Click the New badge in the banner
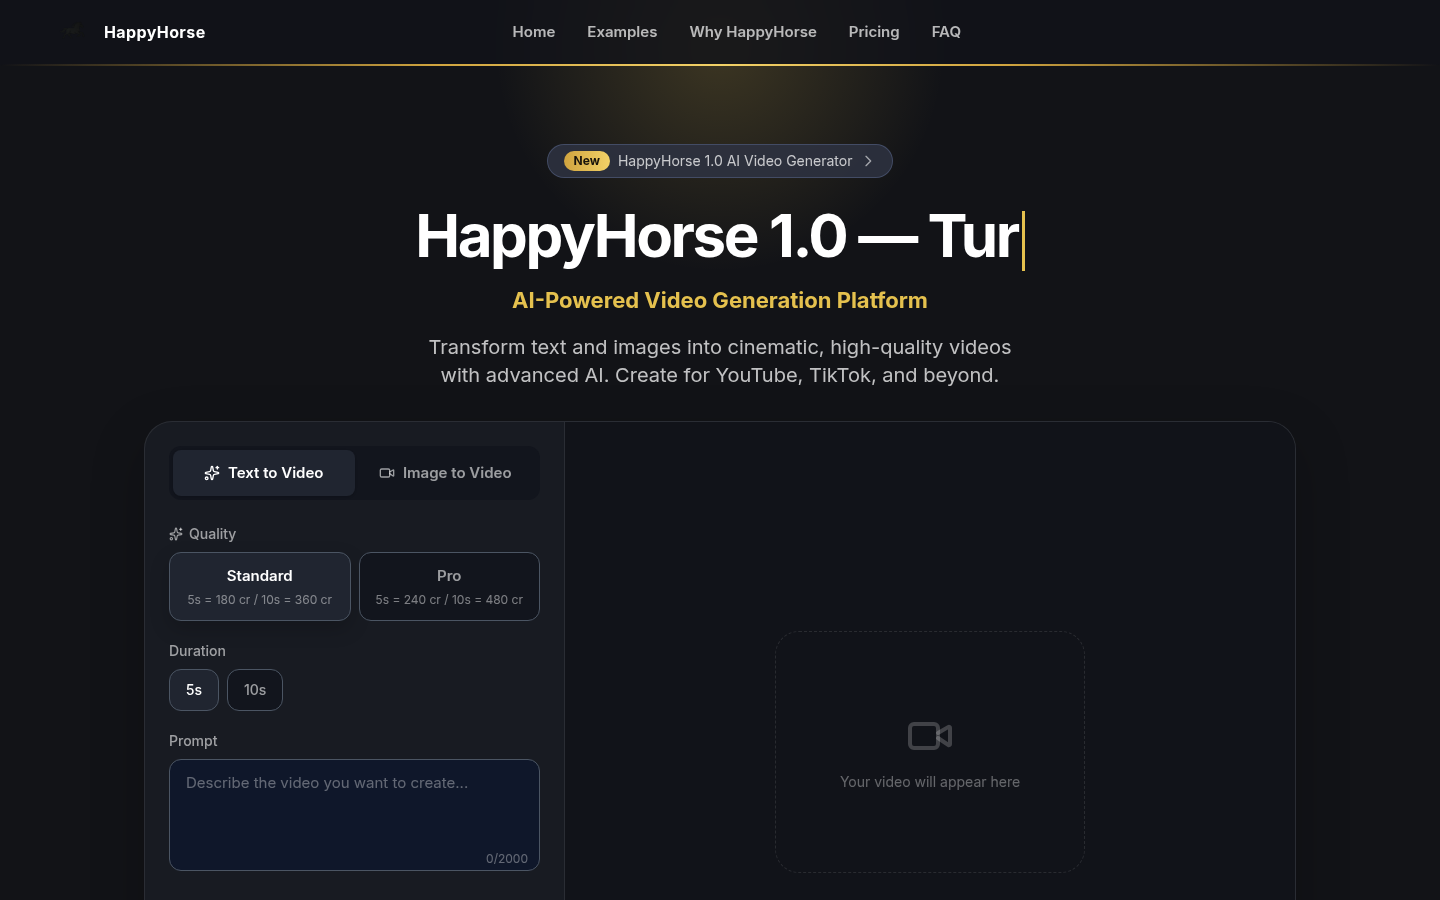Viewport: 1440px width, 900px height. pos(586,161)
